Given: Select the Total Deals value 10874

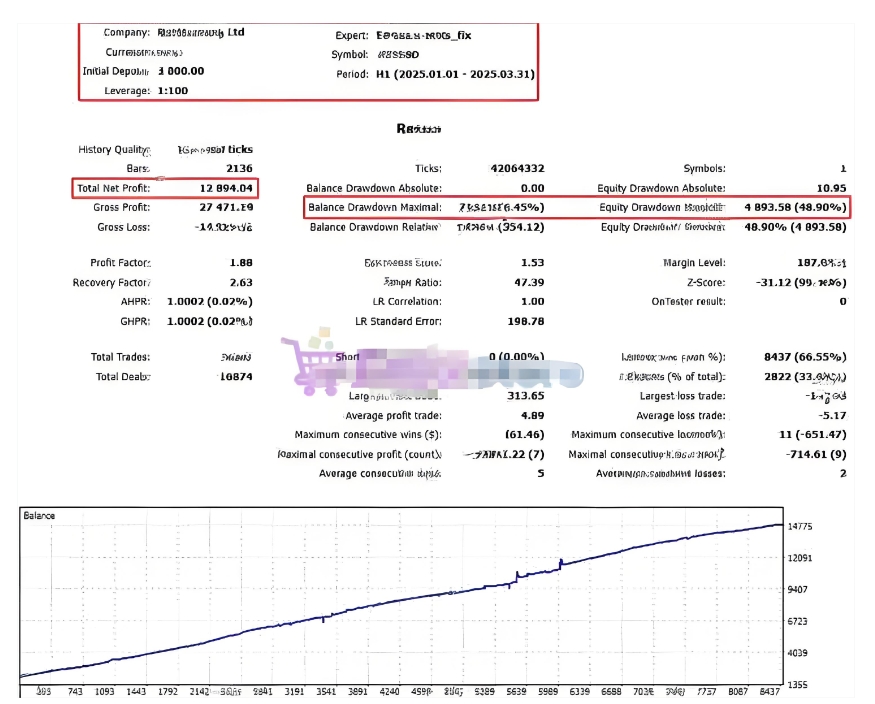Looking at the screenshot, I should tap(236, 377).
